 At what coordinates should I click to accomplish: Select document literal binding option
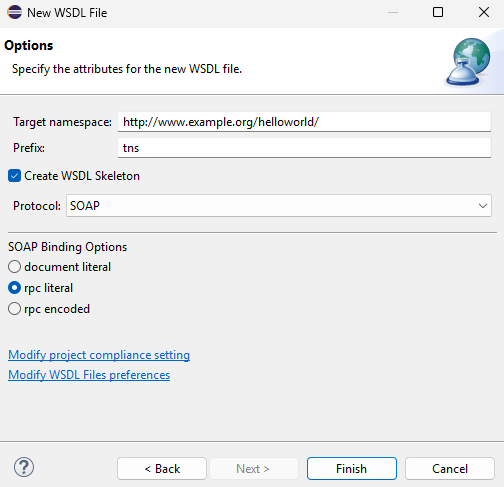tap(14, 267)
